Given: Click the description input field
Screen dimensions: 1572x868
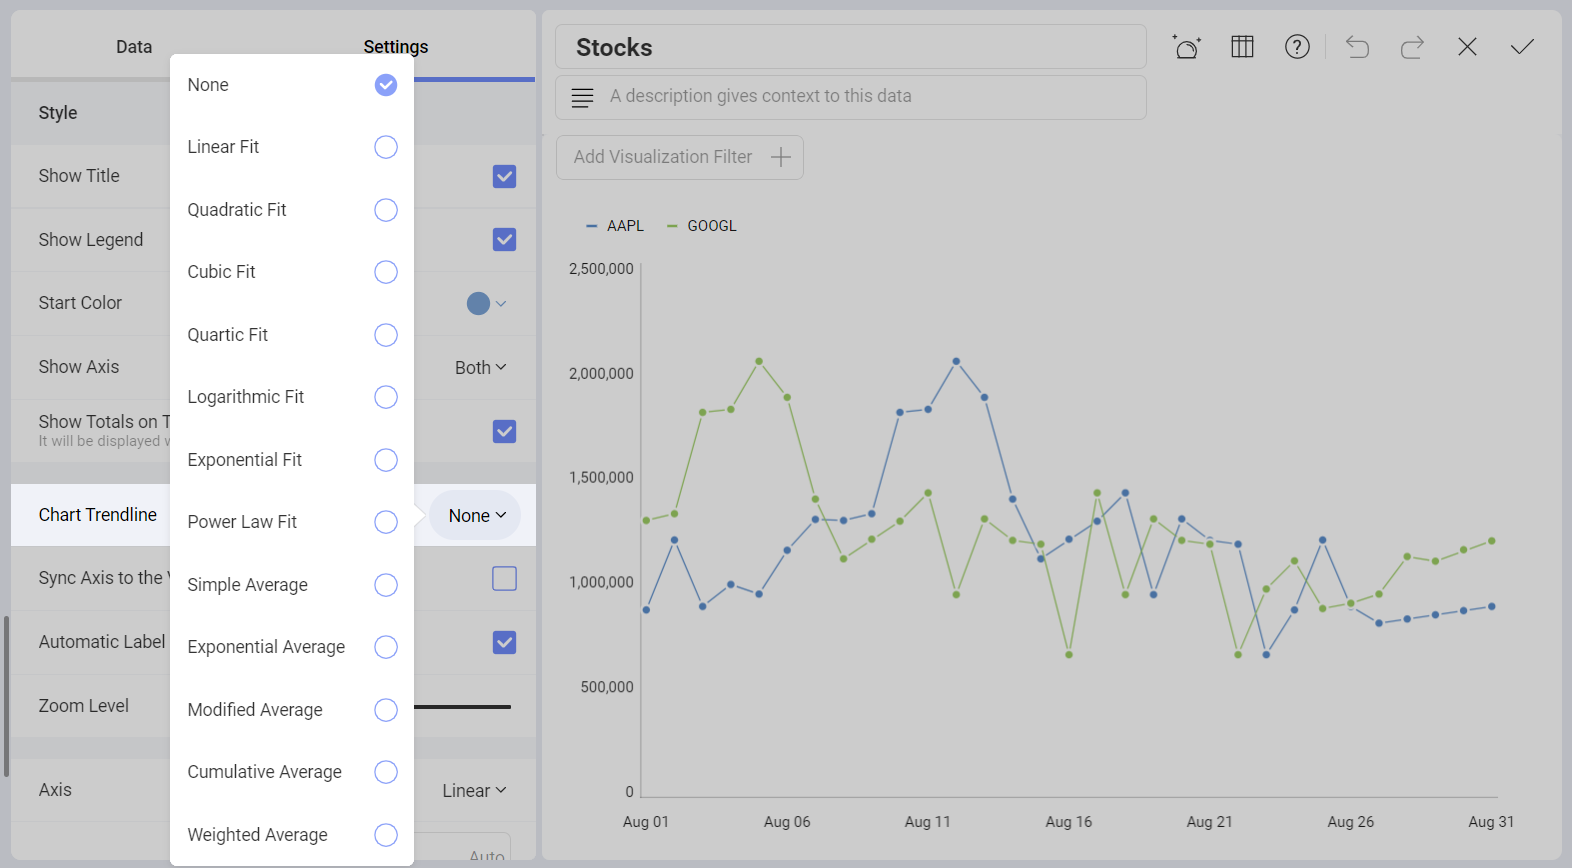Looking at the screenshot, I should (851, 97).
